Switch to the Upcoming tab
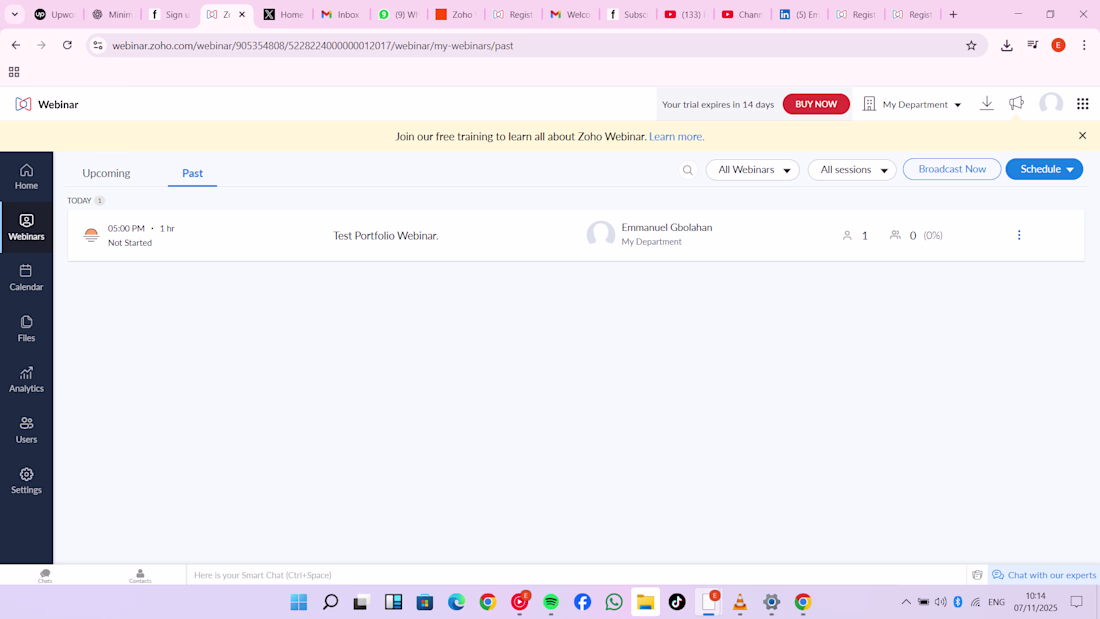Image resolution: width=1100 pixels, height=619 pixels. click(x=106, y=173)
